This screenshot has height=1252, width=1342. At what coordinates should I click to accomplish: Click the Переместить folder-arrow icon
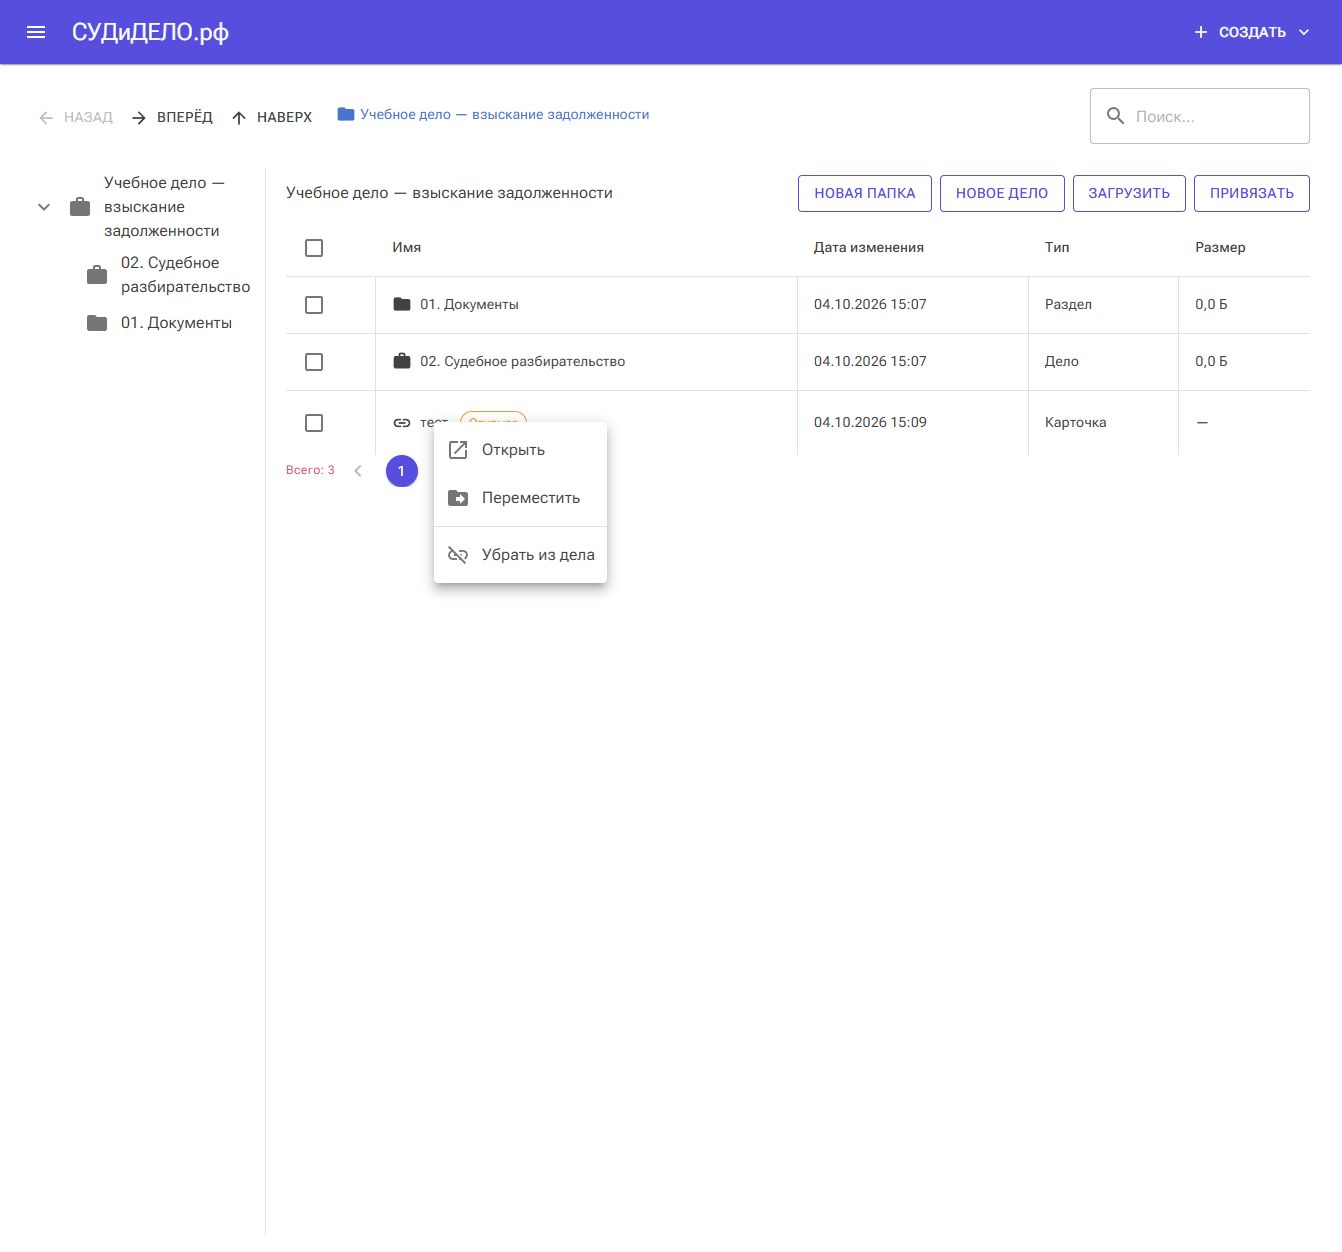pyautogui.click(x=458, y=498)
